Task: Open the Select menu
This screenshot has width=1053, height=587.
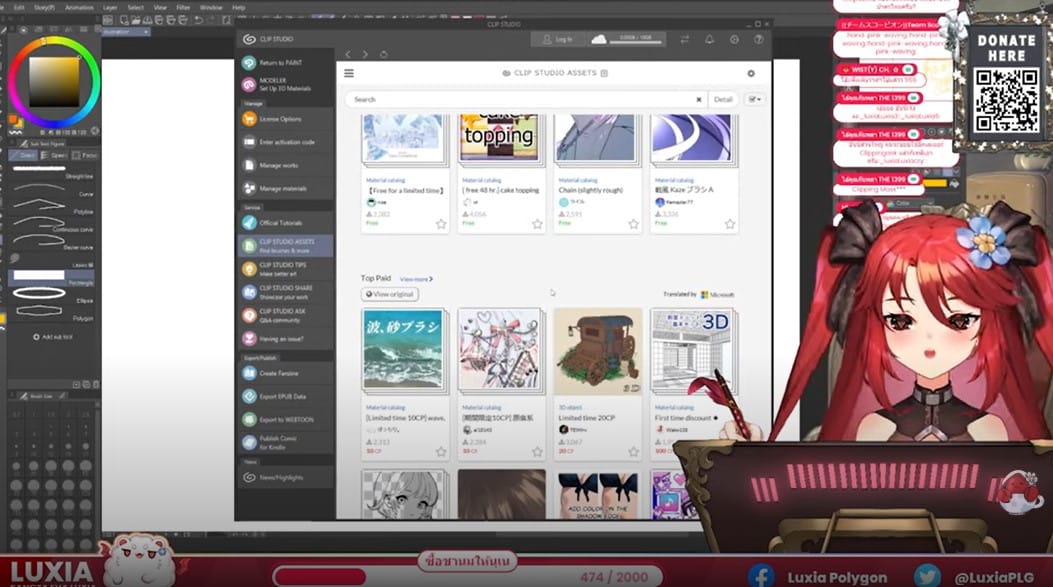Action: pyautogui.click(x=136, y=7)
